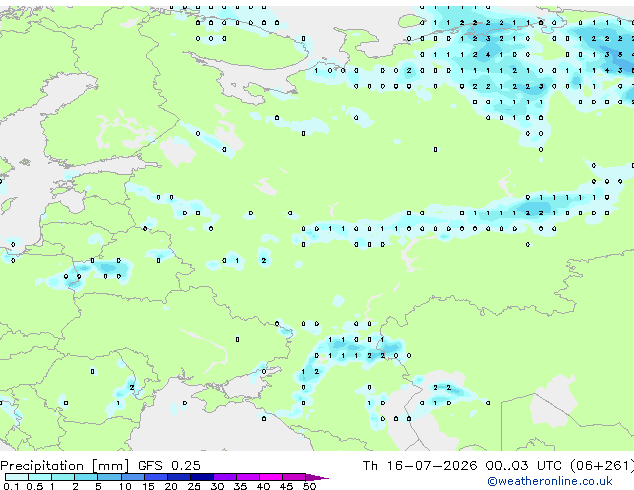Image resolution: width=634 pixels, height=490 pixels.
Task: Click the '00..03 UTC' time range text
Action: point(524,466)
